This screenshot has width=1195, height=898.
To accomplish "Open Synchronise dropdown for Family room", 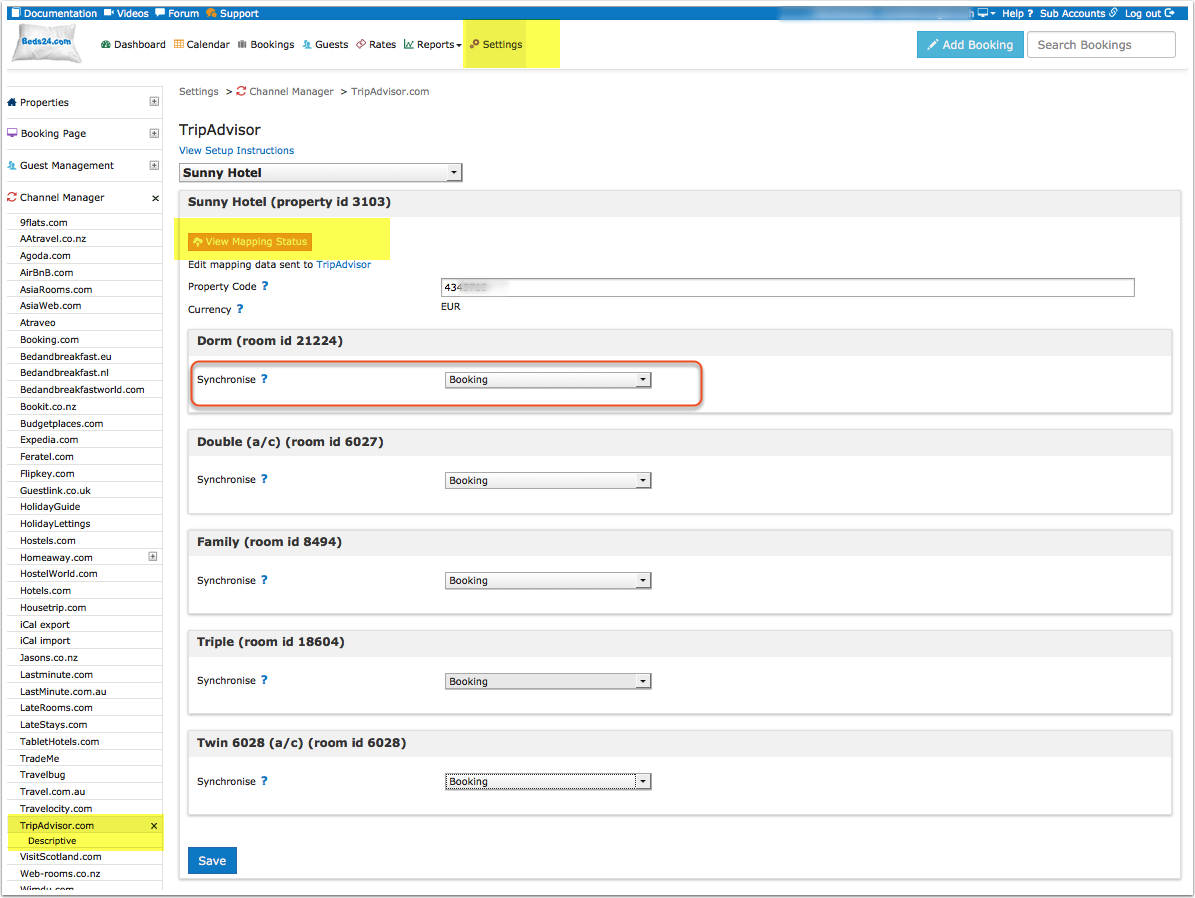I will pos(548,581).
